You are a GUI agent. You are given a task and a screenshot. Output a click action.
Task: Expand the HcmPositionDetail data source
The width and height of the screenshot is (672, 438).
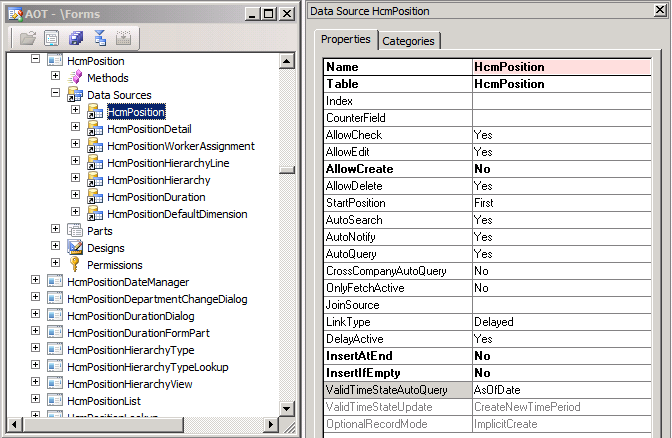(75, 126)
